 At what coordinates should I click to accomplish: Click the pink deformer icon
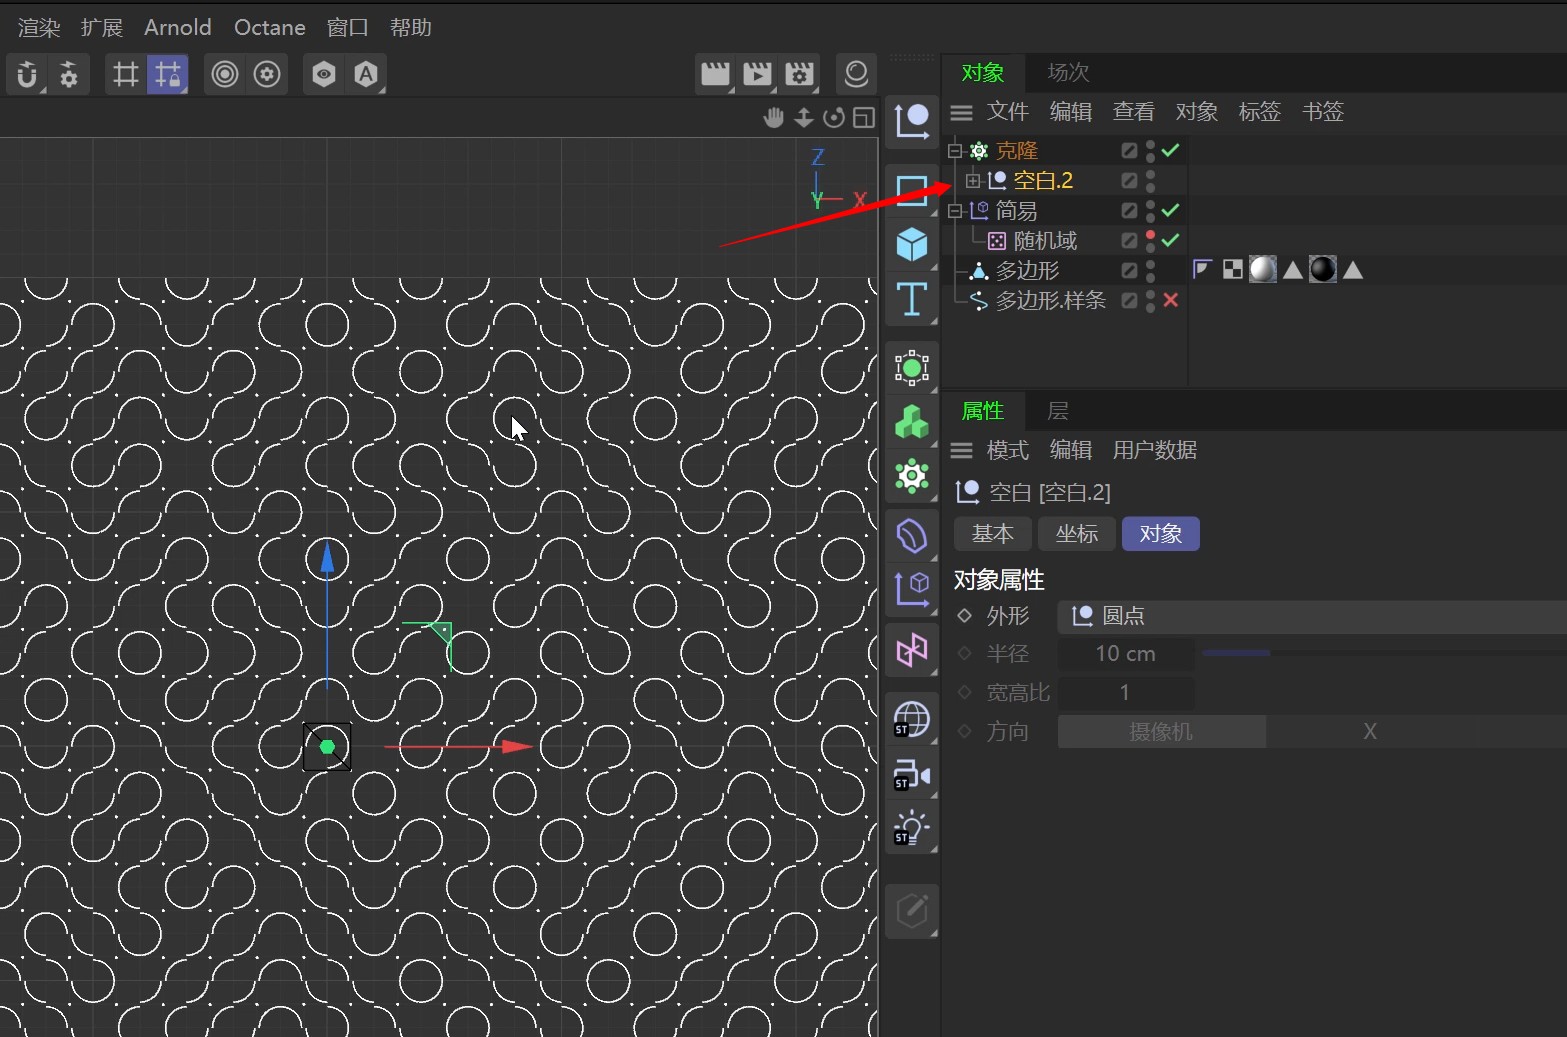pos(912,651)
